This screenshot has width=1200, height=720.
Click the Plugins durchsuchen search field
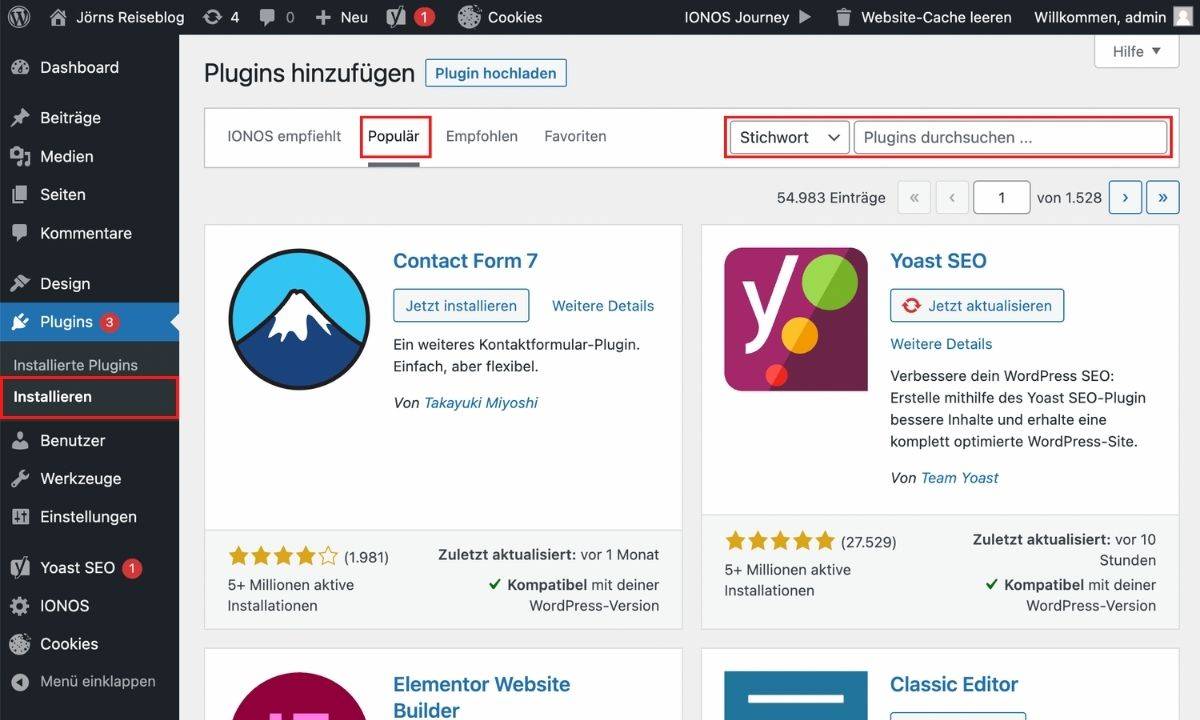click(x=1011, y=138)
